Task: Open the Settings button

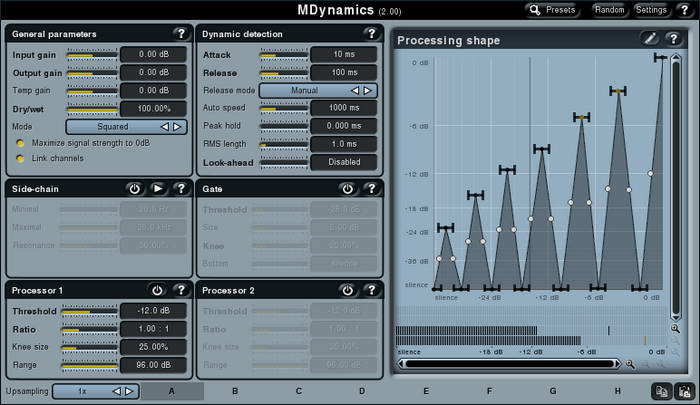Action: coord(651,9)
